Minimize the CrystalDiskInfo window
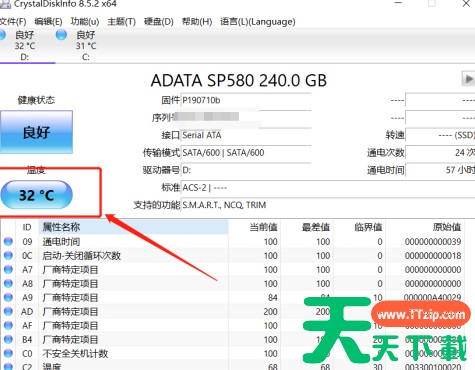 point(398,3)
